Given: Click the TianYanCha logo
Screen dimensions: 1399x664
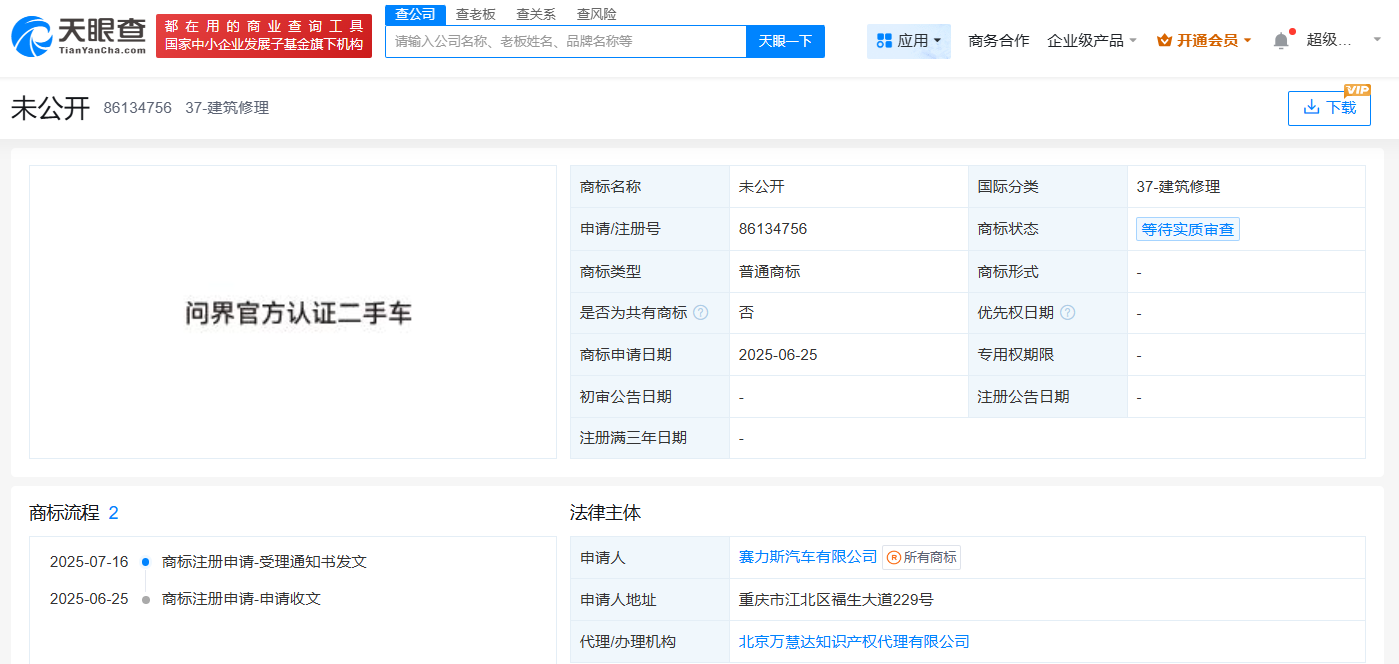Looking at the screenshot, I should 79,36.
